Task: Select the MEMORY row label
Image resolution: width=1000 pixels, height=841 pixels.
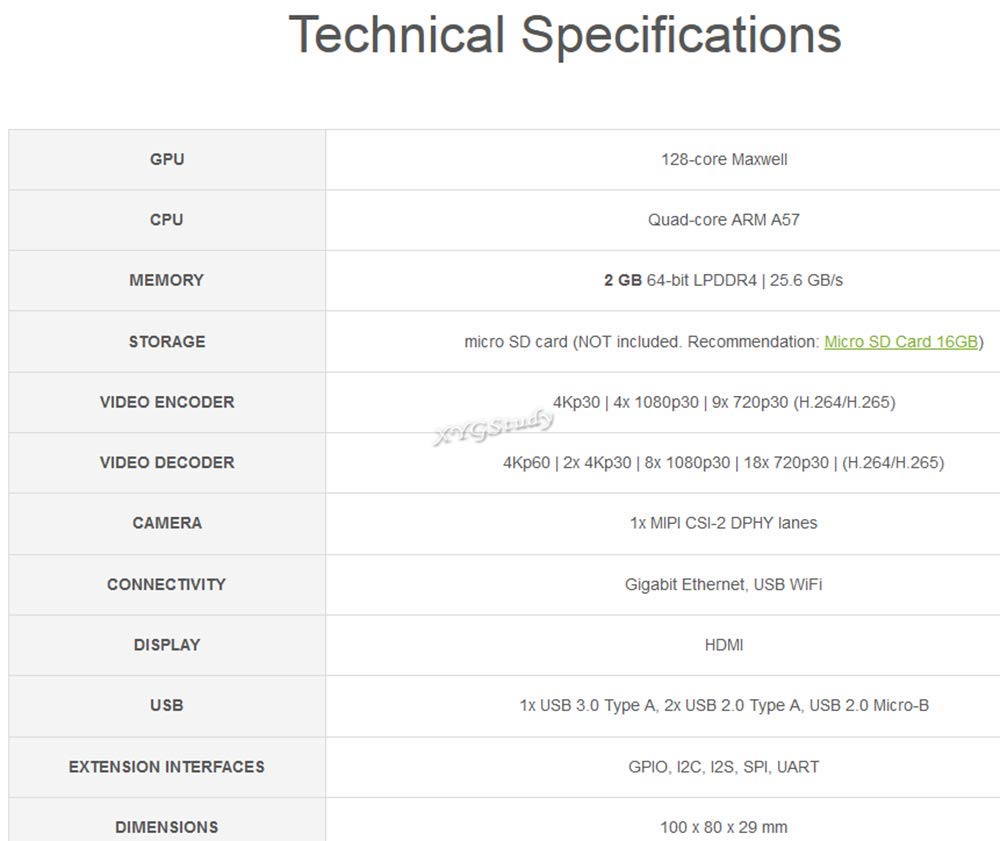Action: pos(167,280)
